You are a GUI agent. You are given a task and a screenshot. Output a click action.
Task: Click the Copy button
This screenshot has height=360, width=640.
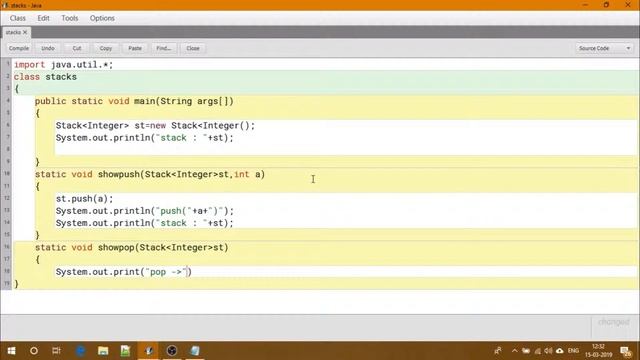[106, 48]
